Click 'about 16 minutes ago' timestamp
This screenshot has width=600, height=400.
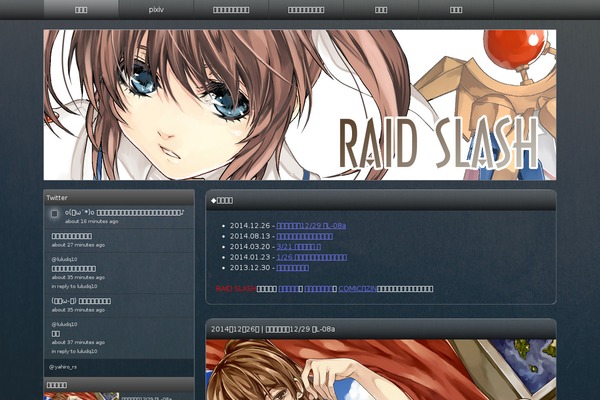tap(91, 221)
